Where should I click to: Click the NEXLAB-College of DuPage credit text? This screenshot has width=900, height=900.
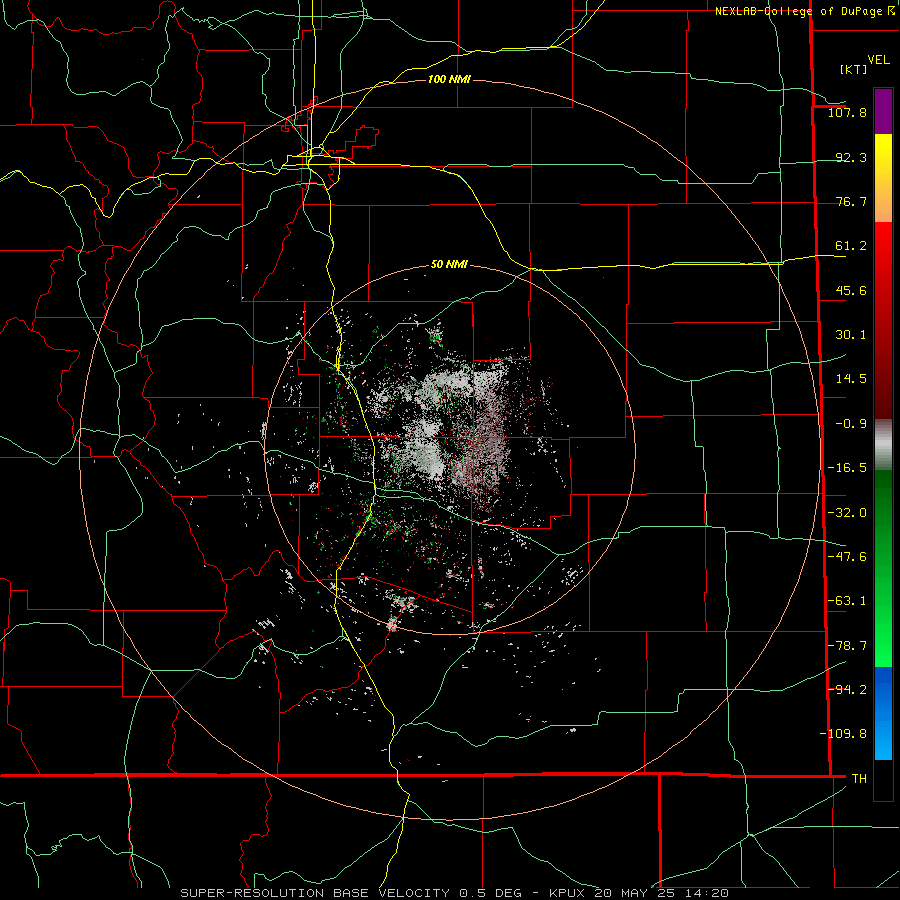click(x=804, y=11)
